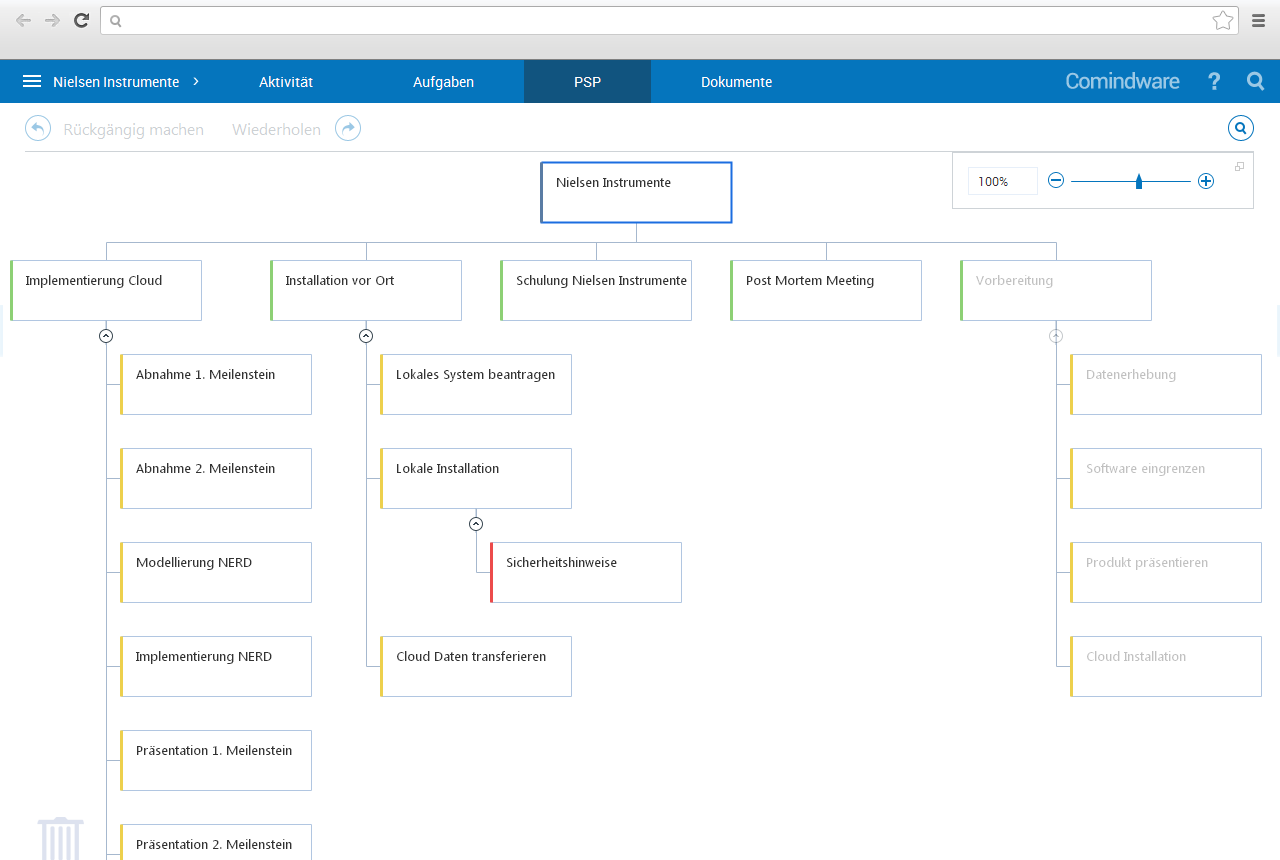Viewport: 1280px width, 860px height.
Task: Bookmark the page with the star icon
Action: [1223, 20]
